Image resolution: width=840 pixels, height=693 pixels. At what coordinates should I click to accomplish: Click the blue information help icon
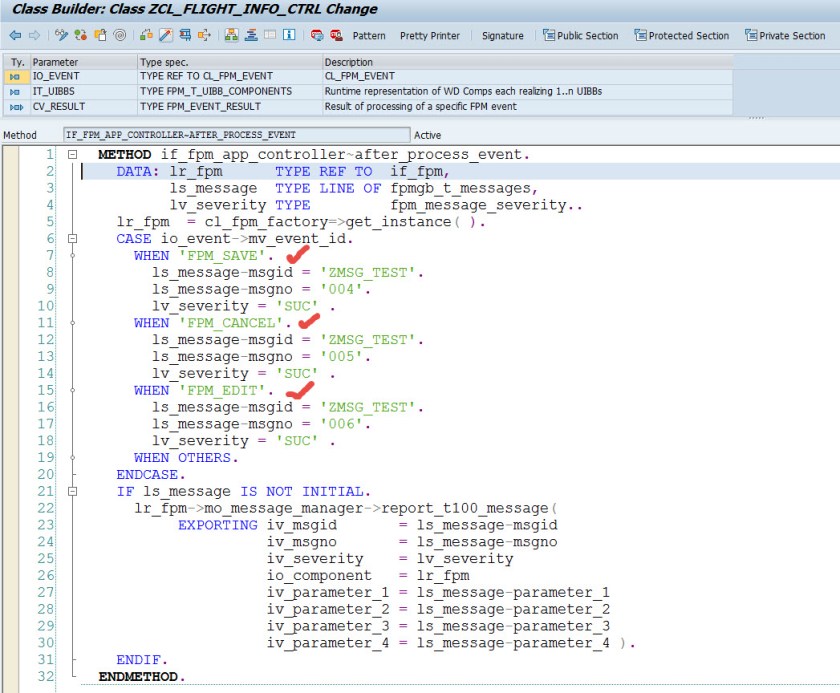(x=289, y=35)
